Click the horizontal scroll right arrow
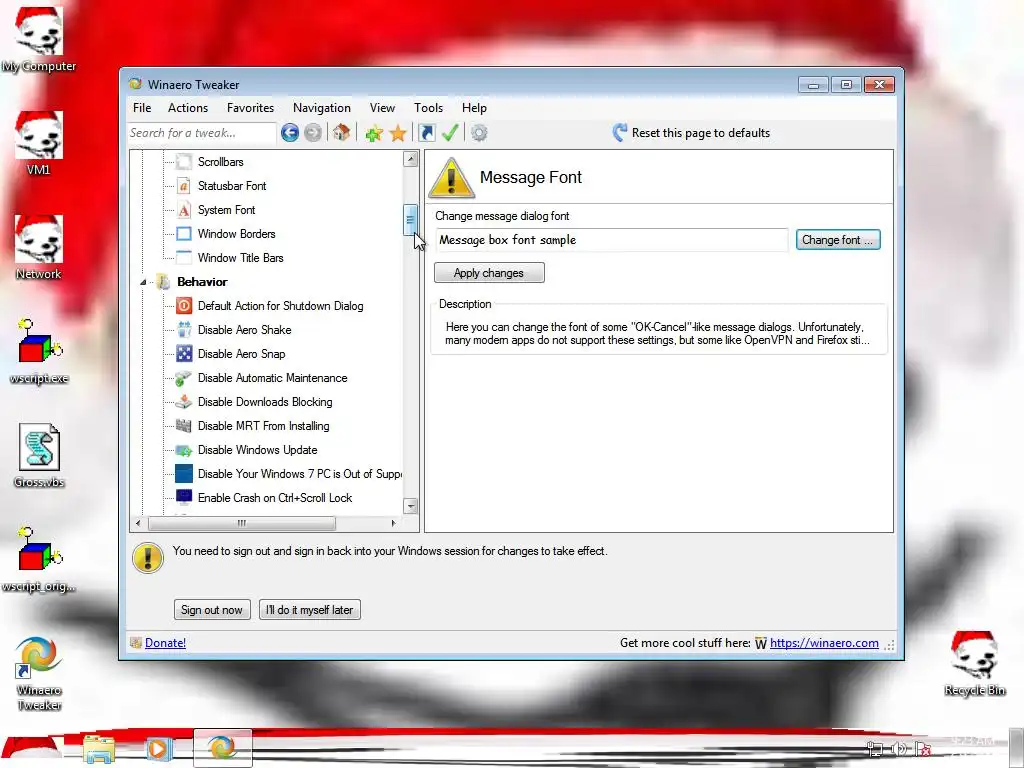 point(393,523)
